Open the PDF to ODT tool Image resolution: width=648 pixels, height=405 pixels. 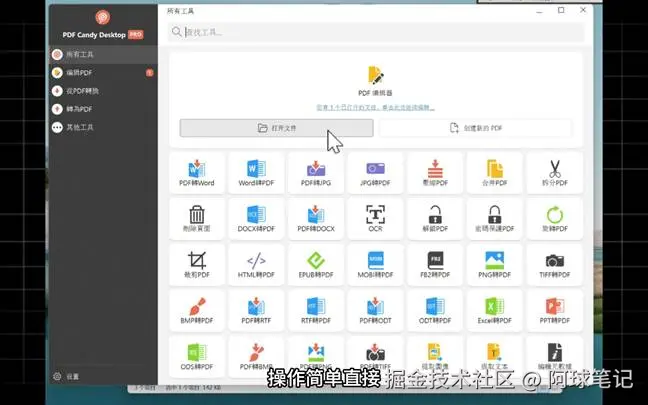coord(375,310)
